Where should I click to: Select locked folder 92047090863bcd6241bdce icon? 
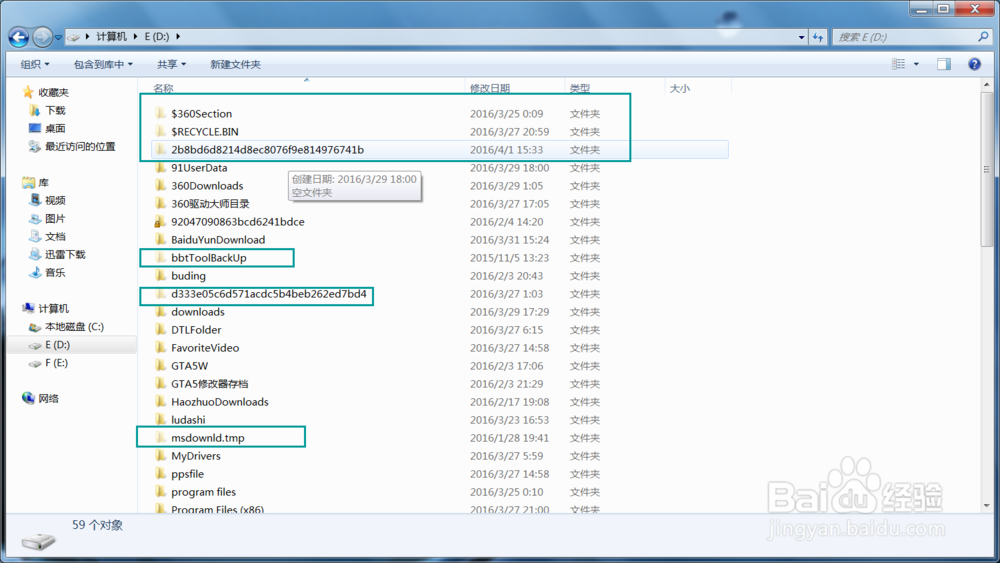point(160,222)
